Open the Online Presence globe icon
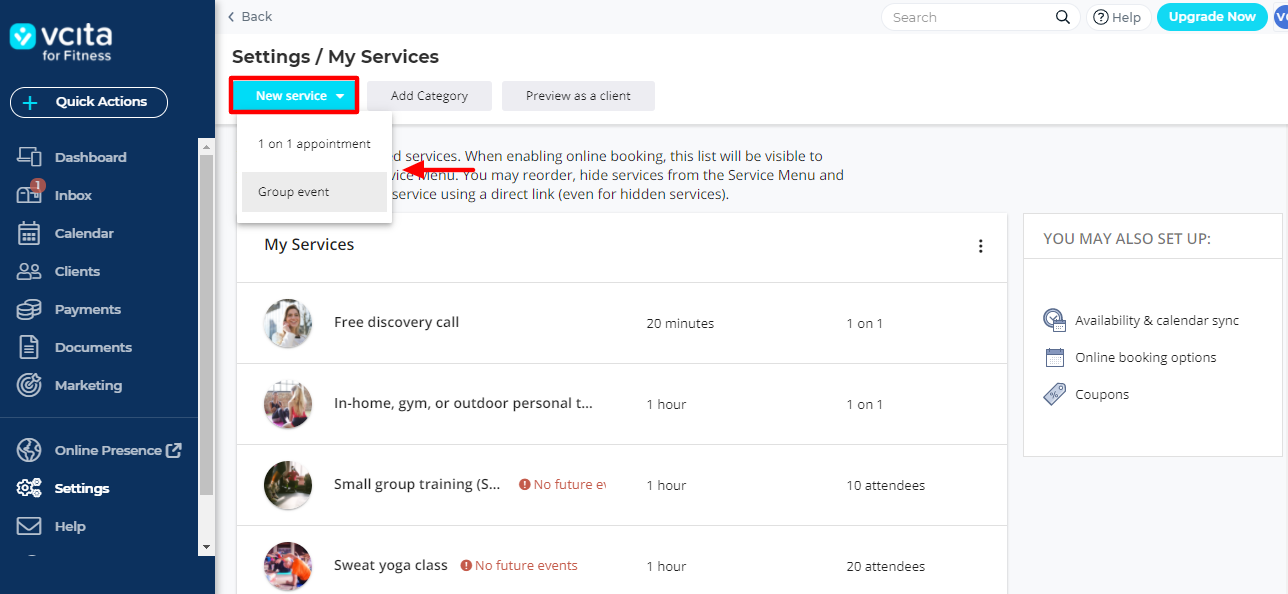Image resolution: width=1288 pixels, height=594 pixels. (29, 450)
